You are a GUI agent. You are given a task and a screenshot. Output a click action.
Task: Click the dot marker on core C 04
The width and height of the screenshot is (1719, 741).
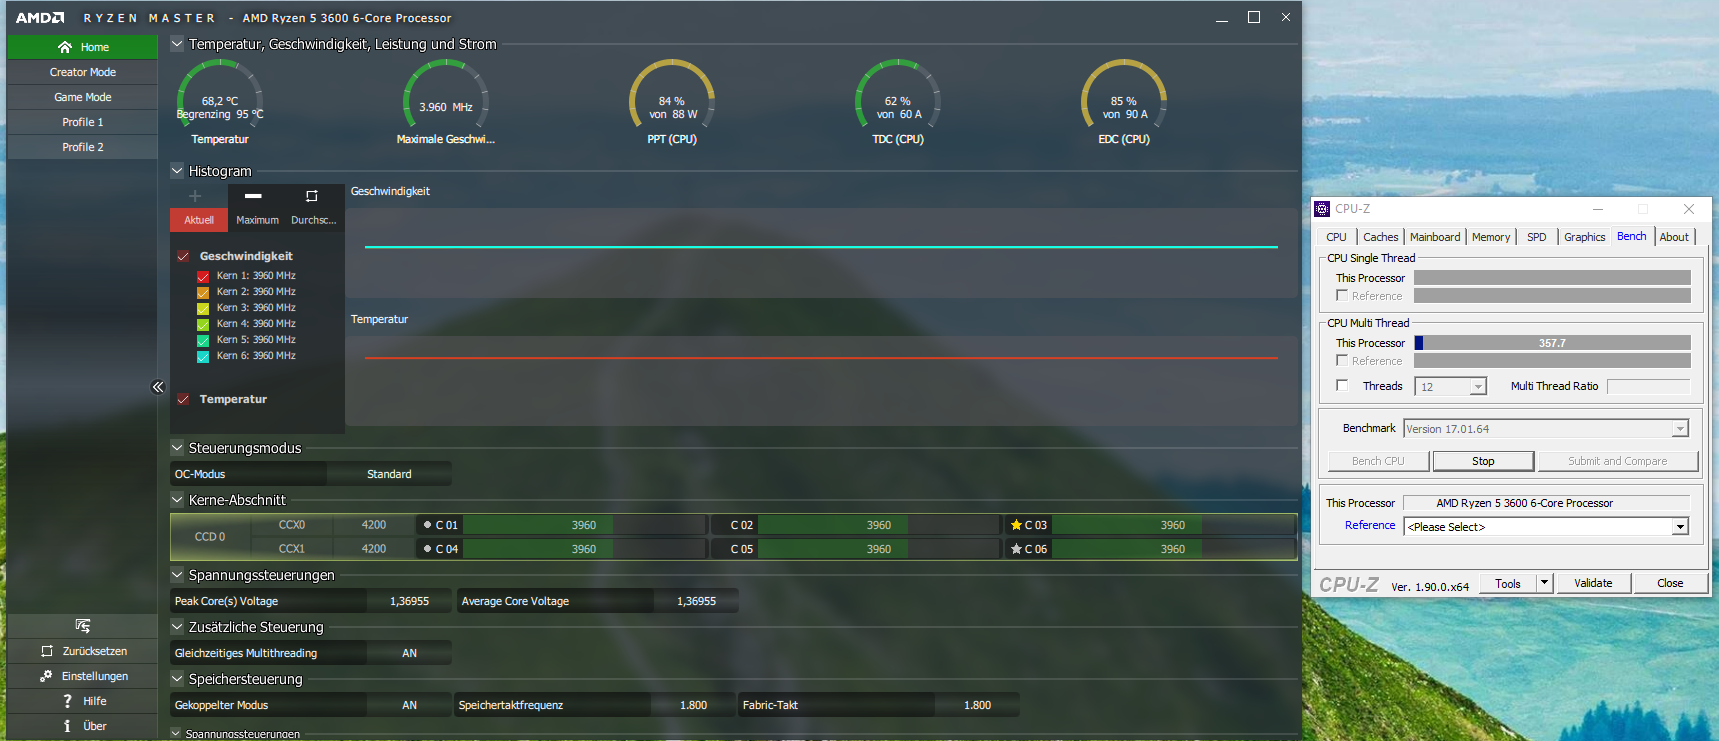(x=427, y=549)
